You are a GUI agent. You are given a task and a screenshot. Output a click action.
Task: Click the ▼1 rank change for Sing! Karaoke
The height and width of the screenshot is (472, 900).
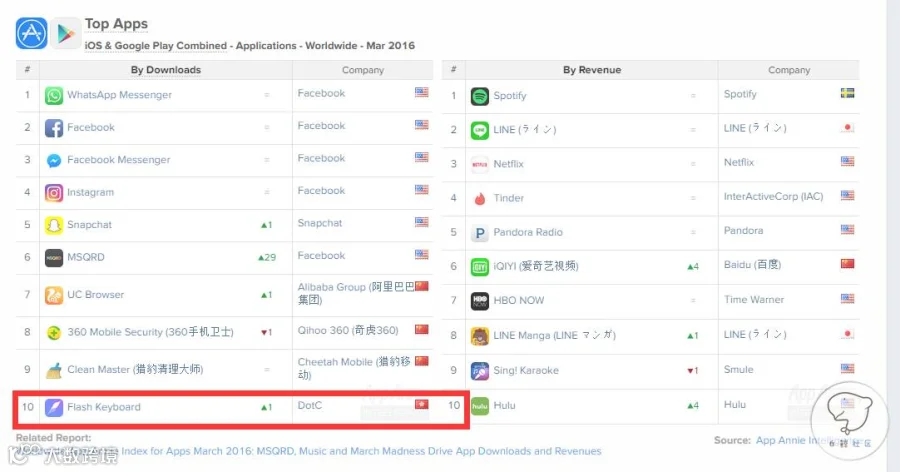[x=693, y=371]
